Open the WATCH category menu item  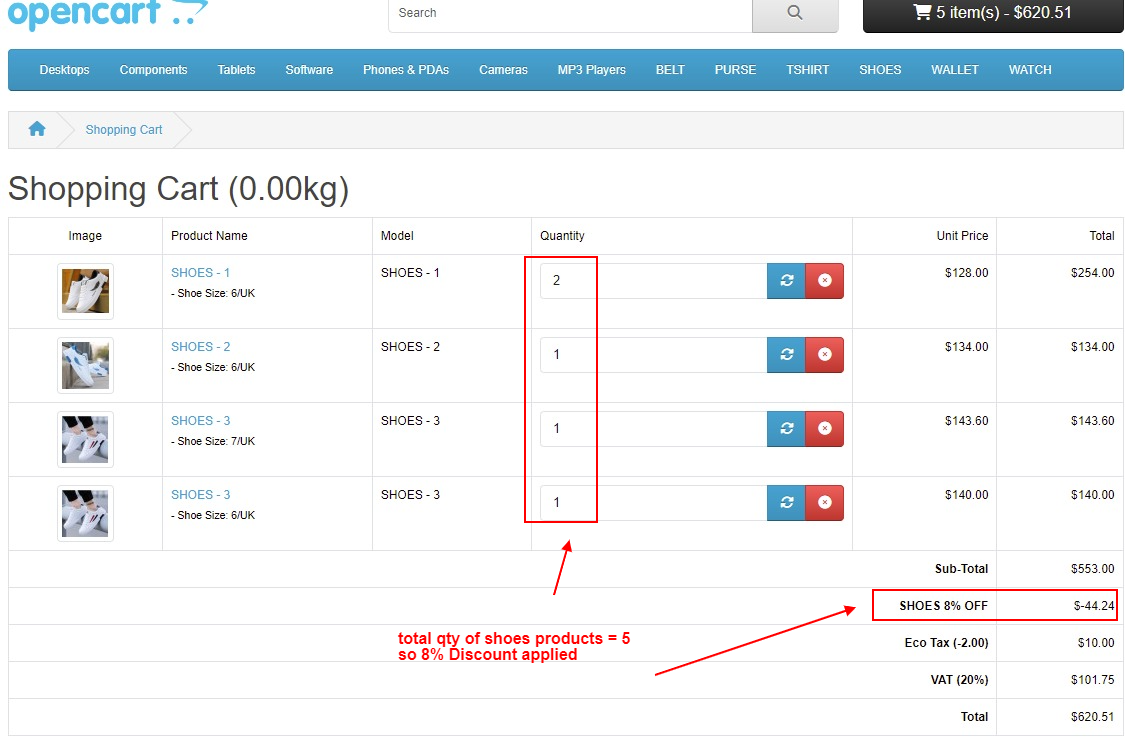click(1029, 70)
